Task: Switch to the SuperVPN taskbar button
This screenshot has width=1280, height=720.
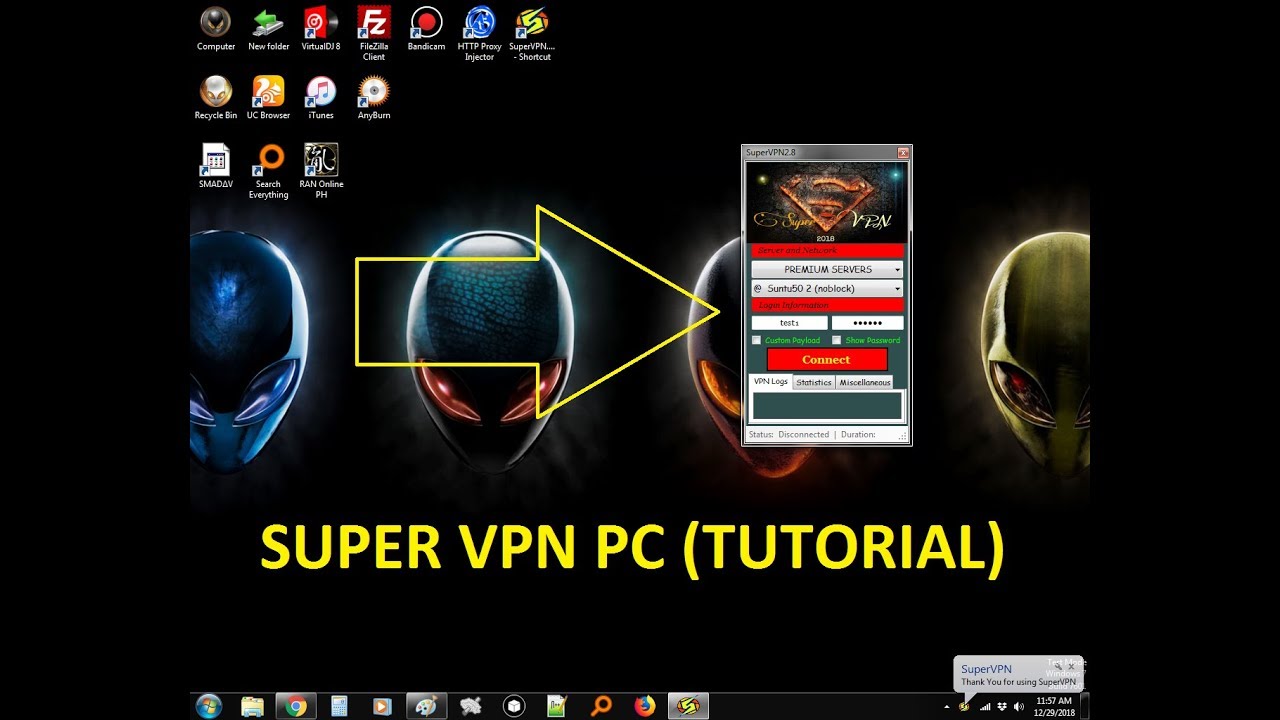Action: [689, 706]
